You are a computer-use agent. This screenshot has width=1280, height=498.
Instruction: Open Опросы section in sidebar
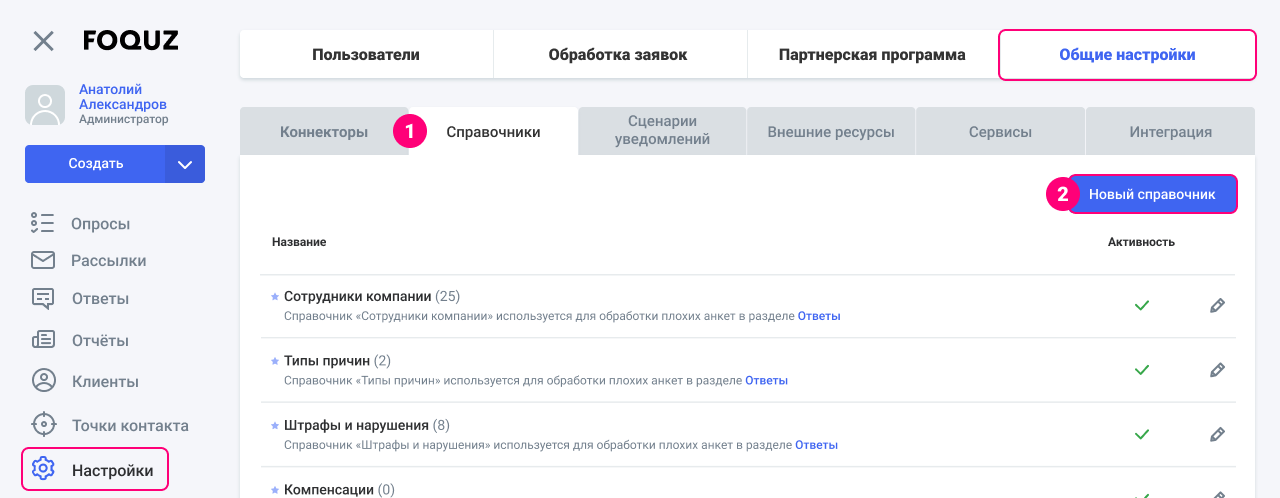[100, 223]
